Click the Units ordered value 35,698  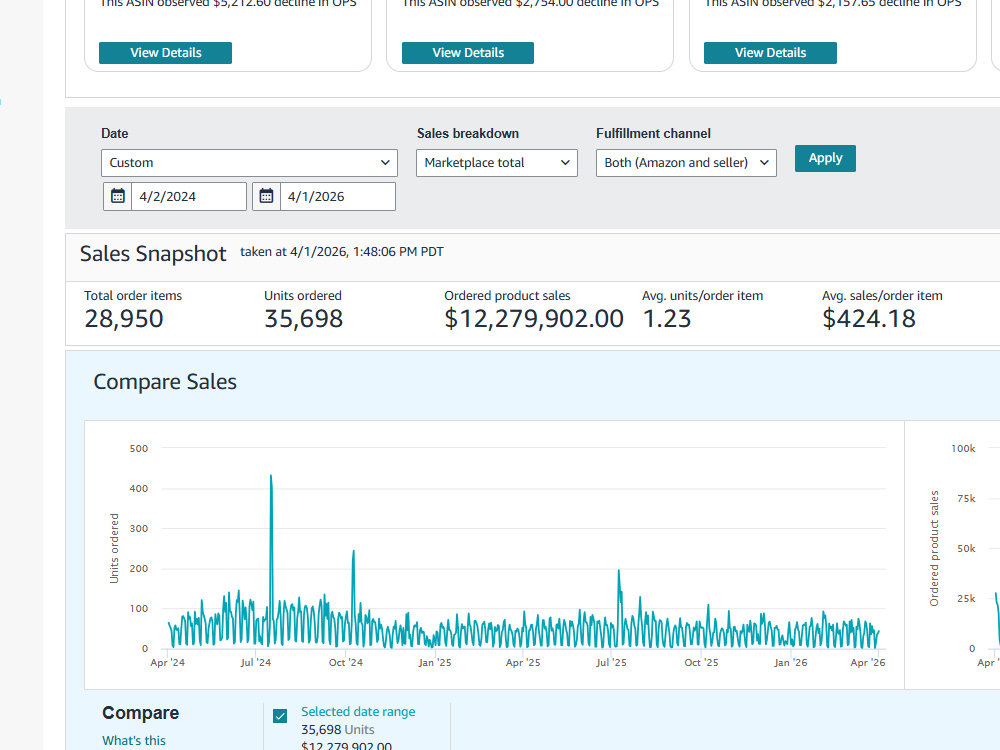[x=304, y=318]
